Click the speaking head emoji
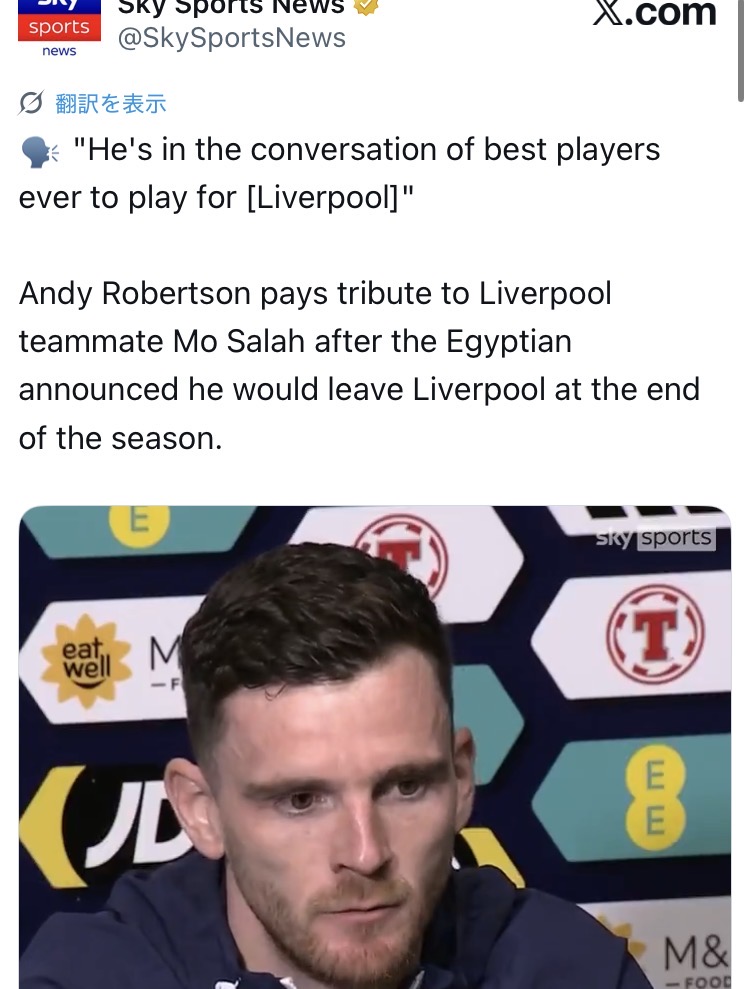750x989 pixels. [38, 152]
